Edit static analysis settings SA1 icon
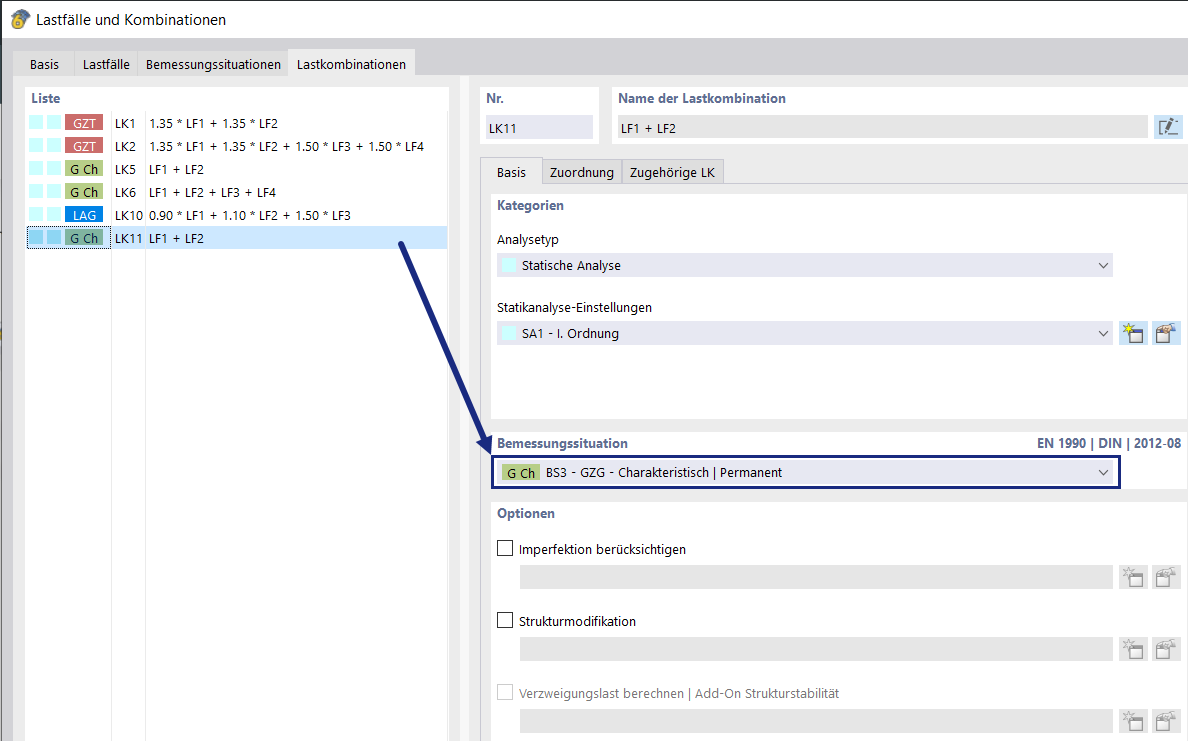Viewport: 1188px width, 741px height. pyautogui.click(x=1166, y=333)
